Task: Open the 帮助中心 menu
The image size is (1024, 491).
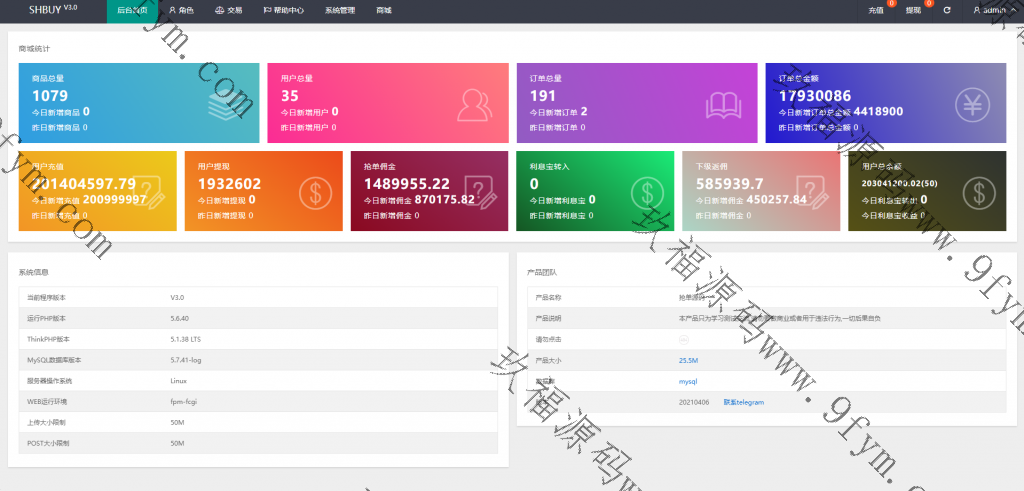Action: pos(283,10)
